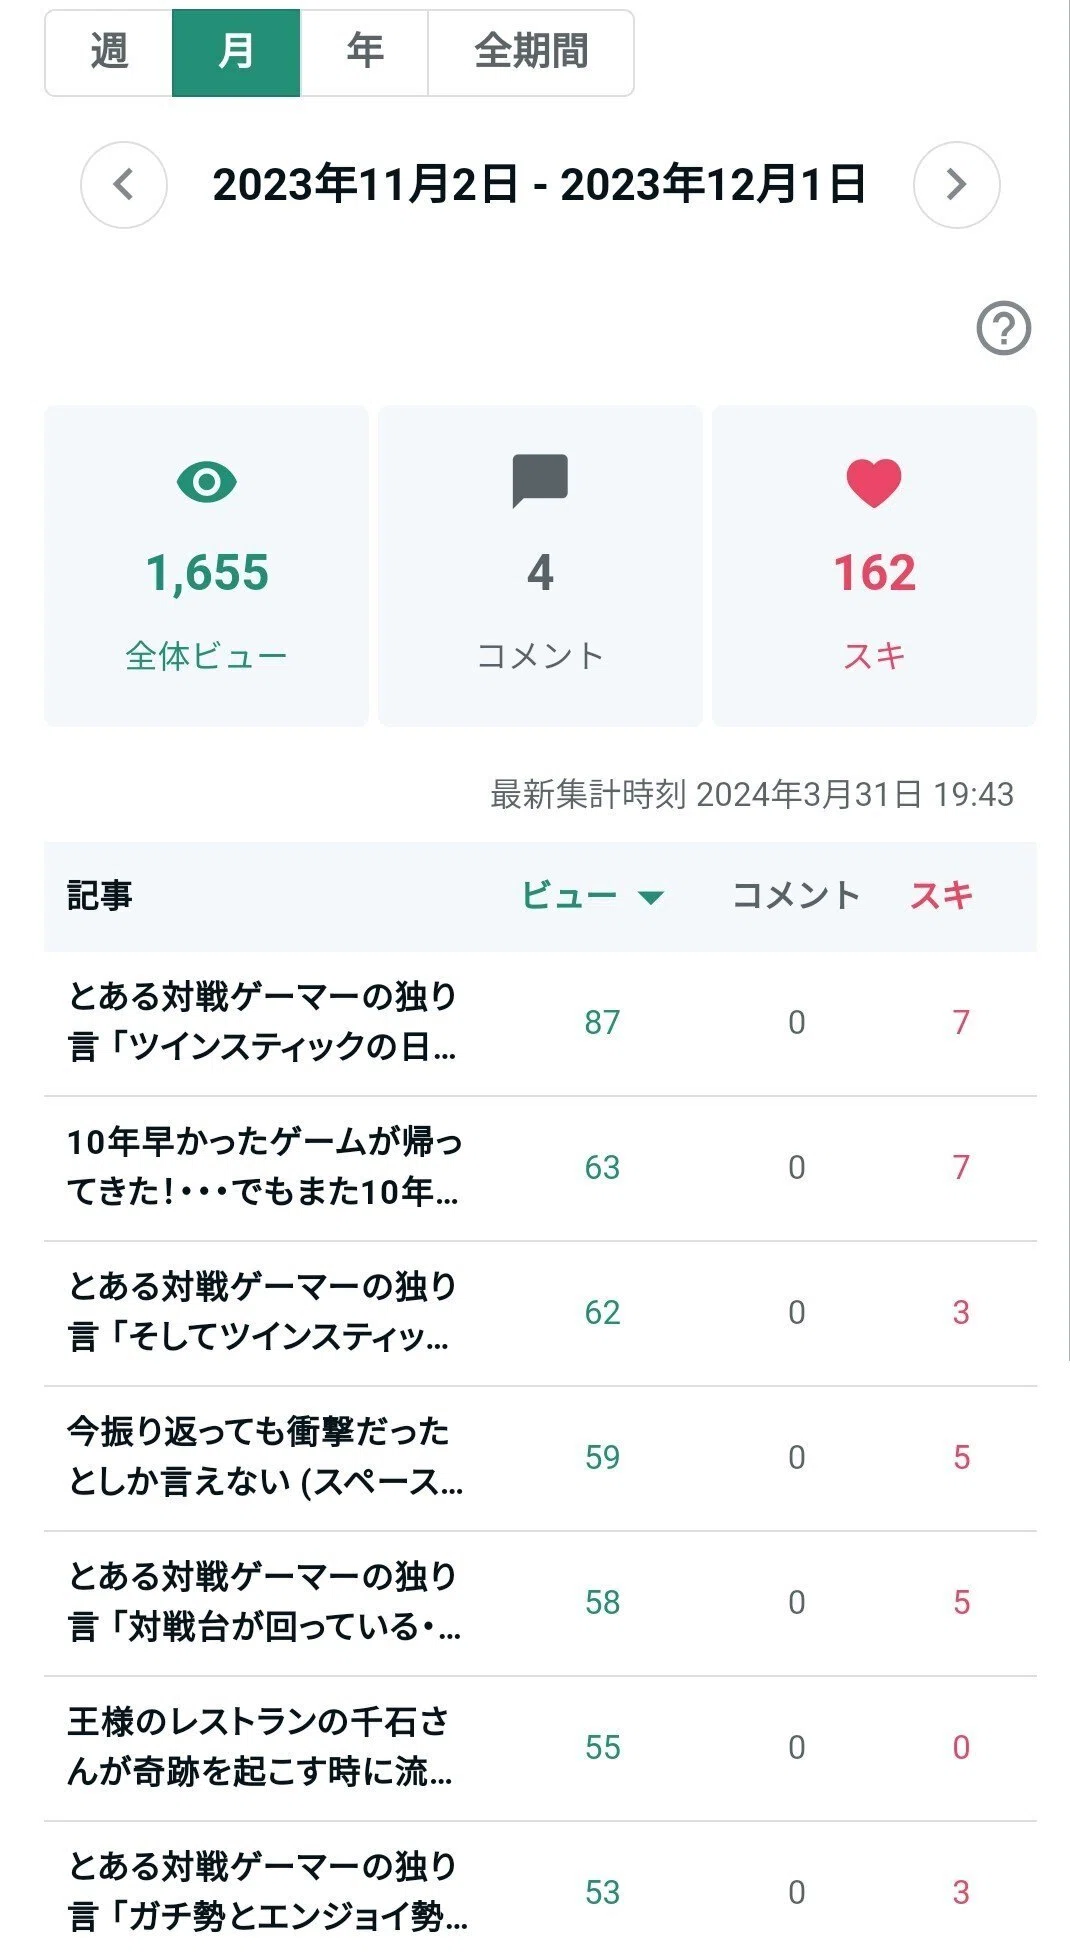Switch to the 年 tab
1070x1957 pixels.
click(x=364, y=52)
